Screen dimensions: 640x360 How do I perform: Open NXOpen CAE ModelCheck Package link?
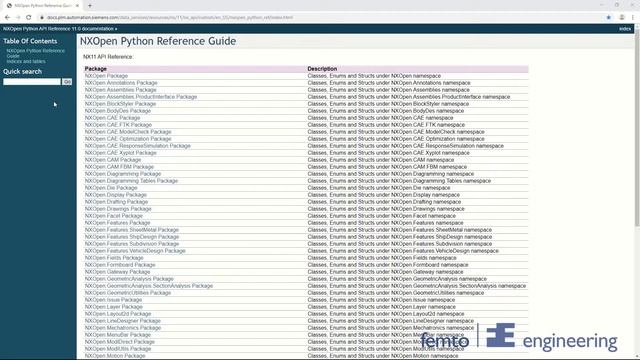pyautogui.click(x=128, y=132)
